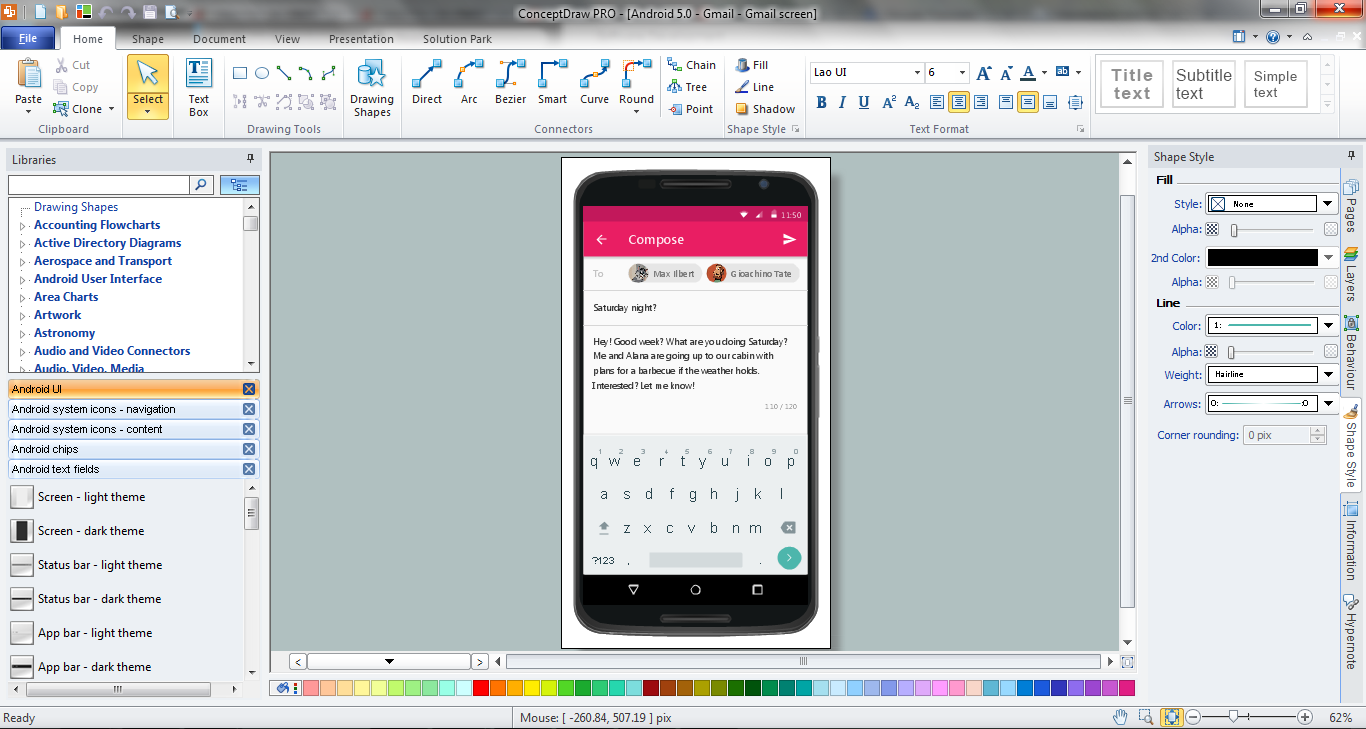The image size is (1366, 729).
Task: Activate the Smart connector
Action: (x=552, y=82)
